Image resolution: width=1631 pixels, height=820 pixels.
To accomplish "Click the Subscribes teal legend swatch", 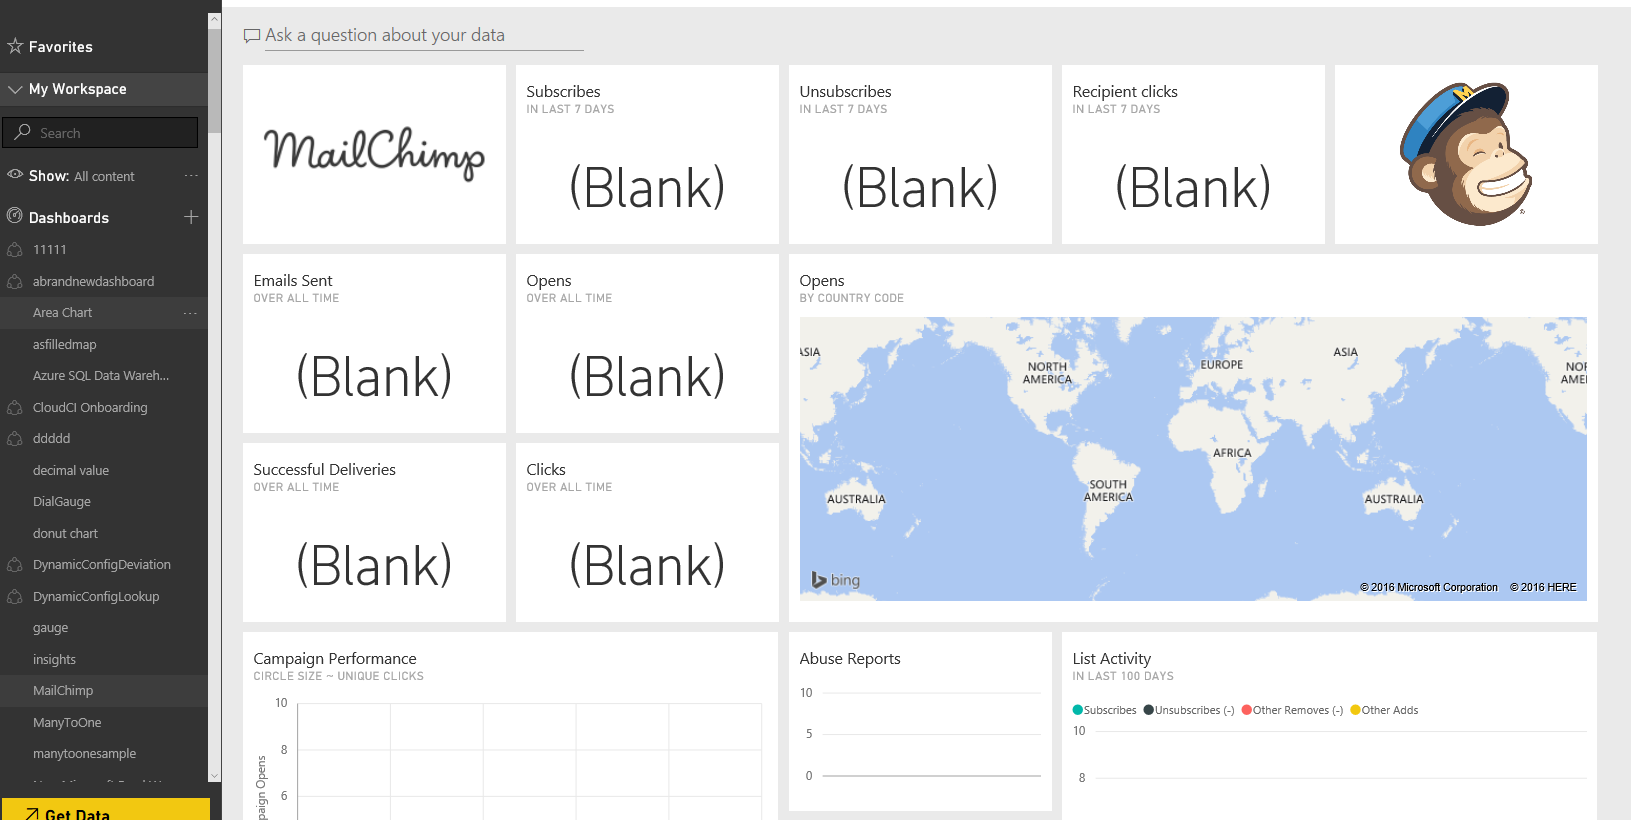I will coord(1078,710).
